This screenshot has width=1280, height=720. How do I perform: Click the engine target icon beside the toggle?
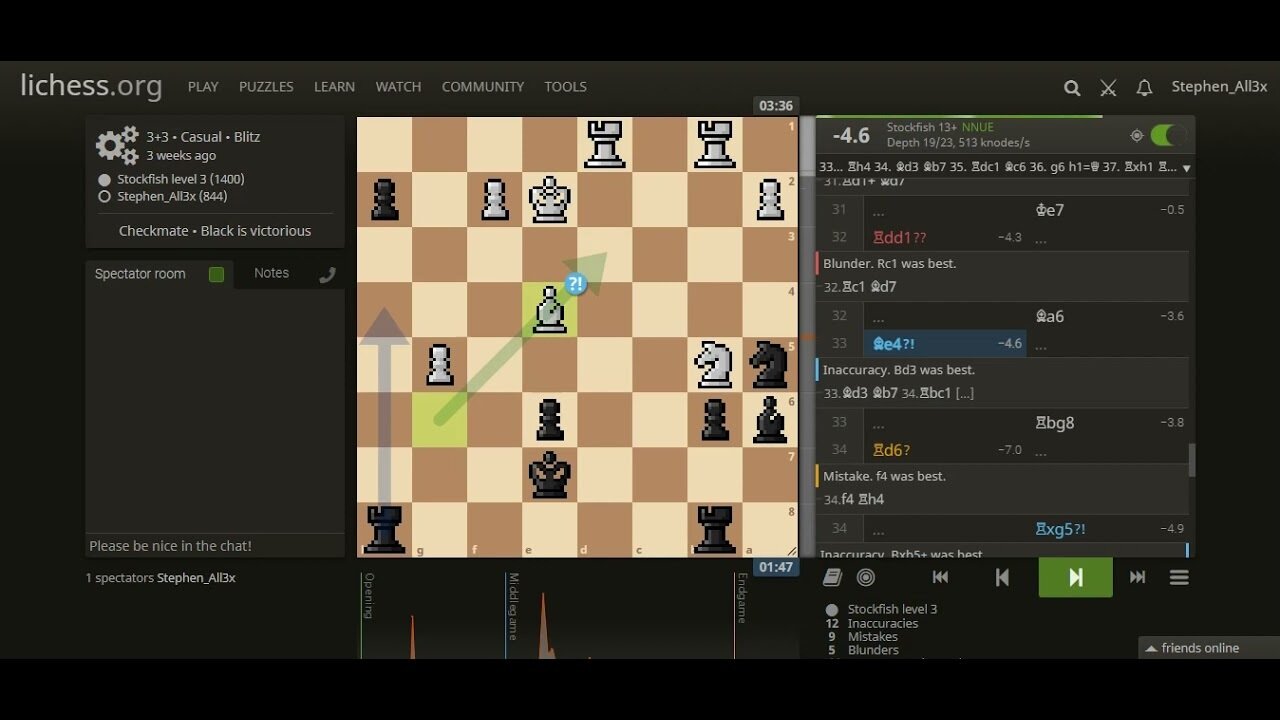(1136, 136)
